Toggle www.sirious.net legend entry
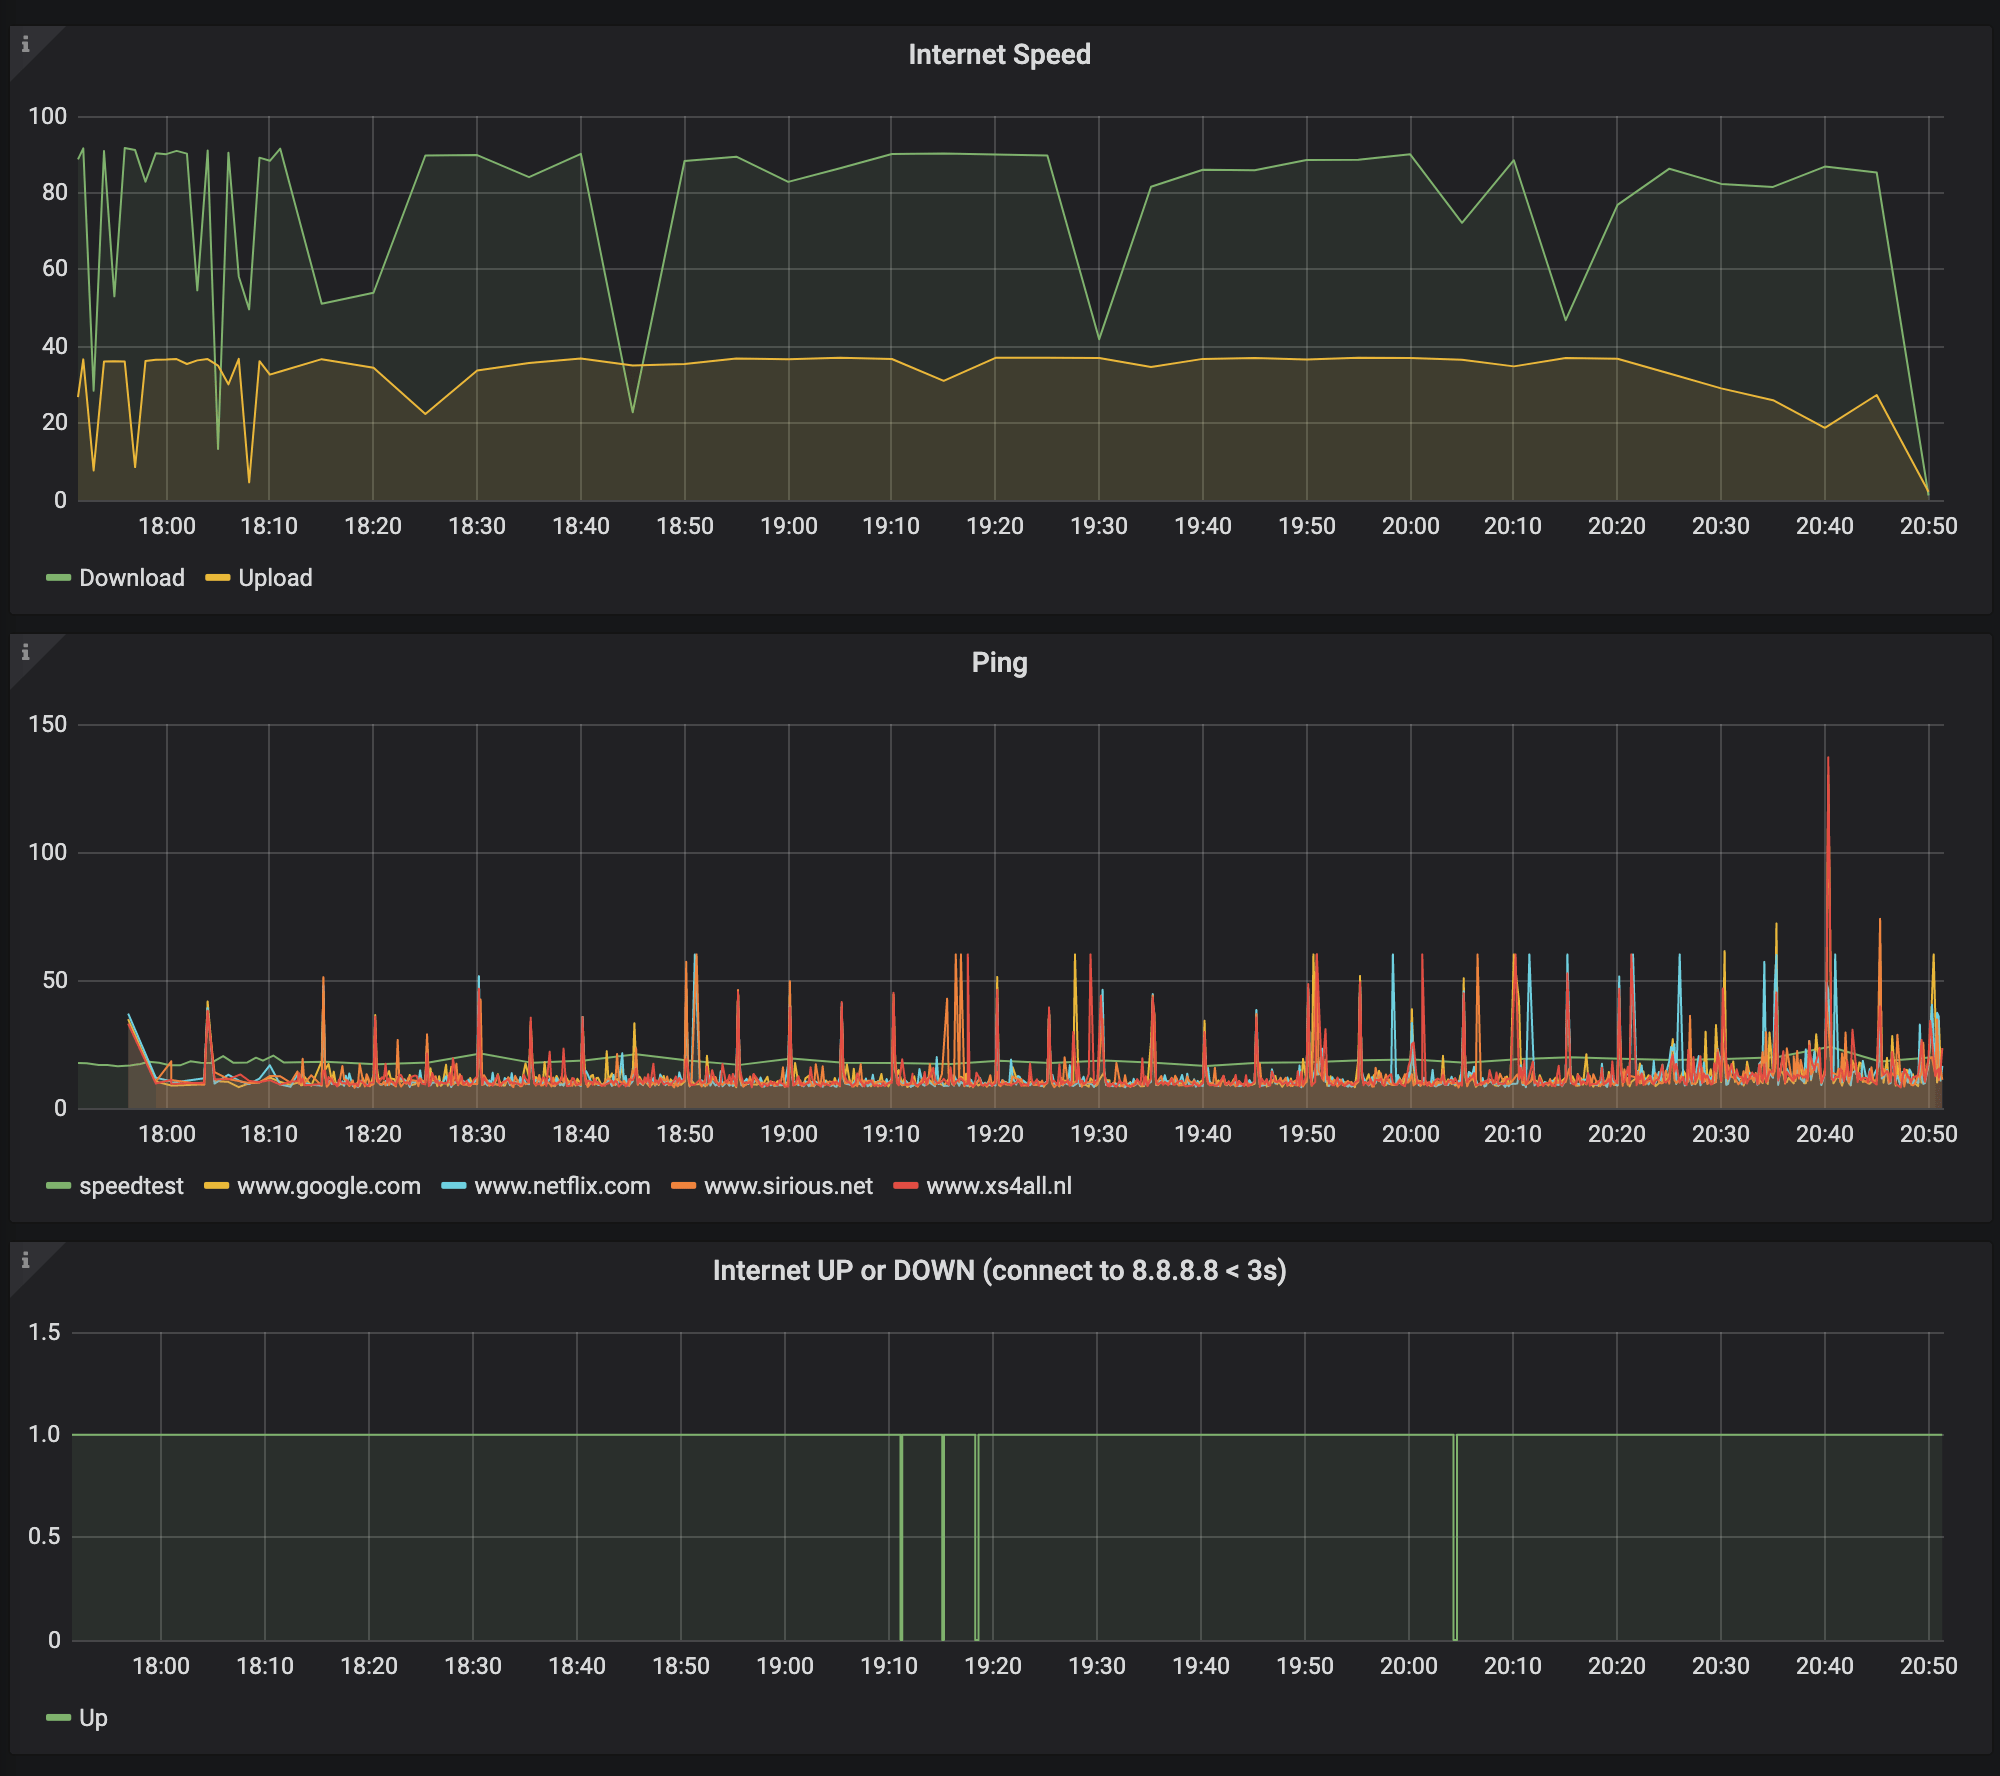2000x1776 pixels. tap(788, 1186)
